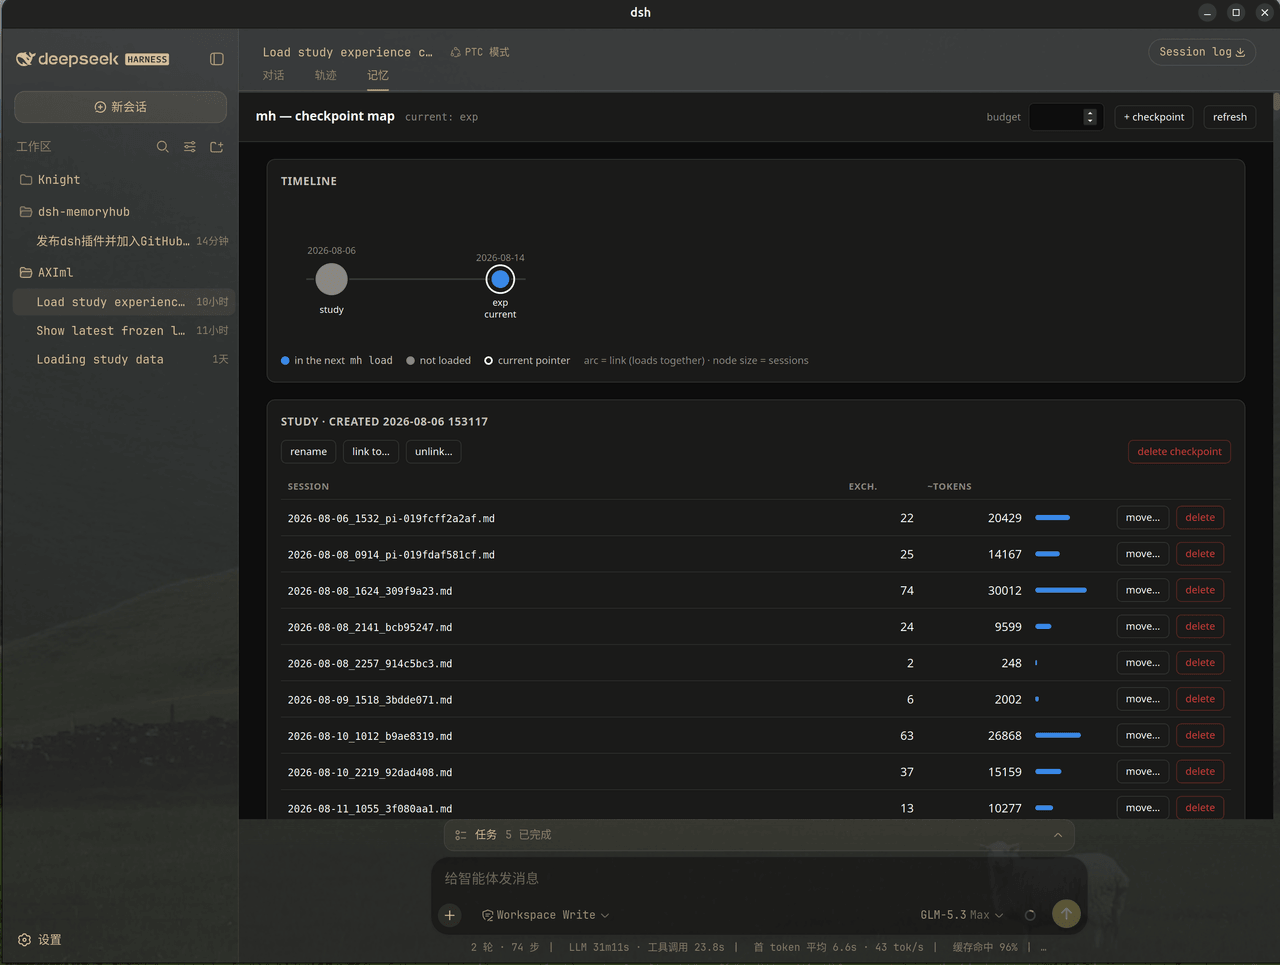This screenshot has width=1280, height=965.
Task: Delete session 2026-08-06_1532_pi-019fcff2a2af.md
Action: pos(1200,518)
